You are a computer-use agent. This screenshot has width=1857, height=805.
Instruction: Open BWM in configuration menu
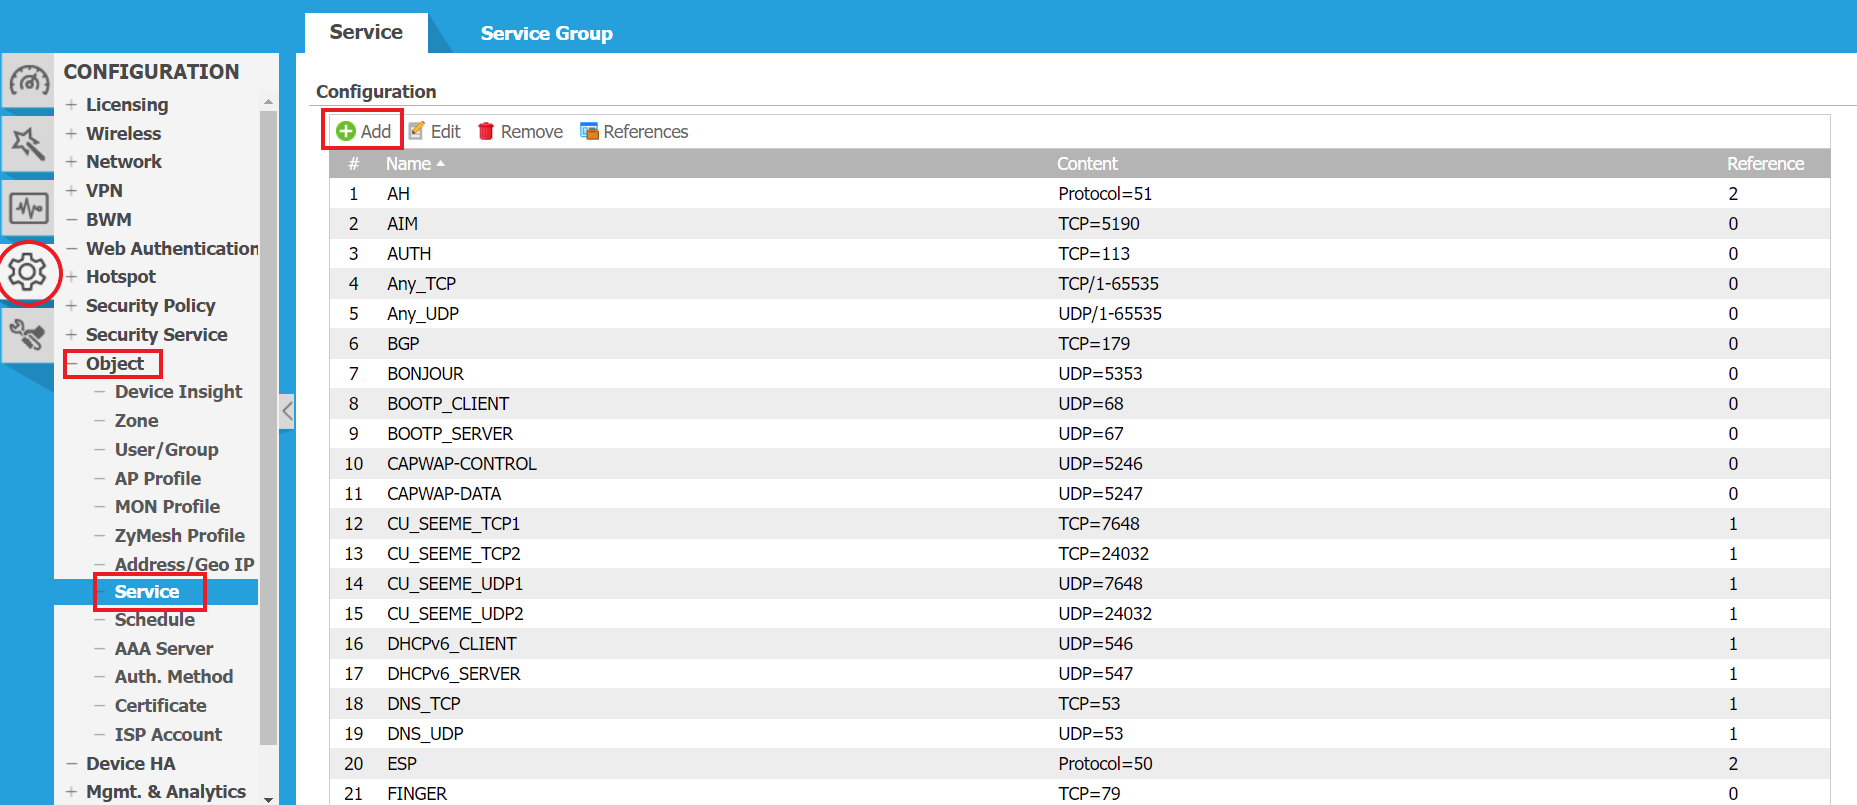(108, 219)
